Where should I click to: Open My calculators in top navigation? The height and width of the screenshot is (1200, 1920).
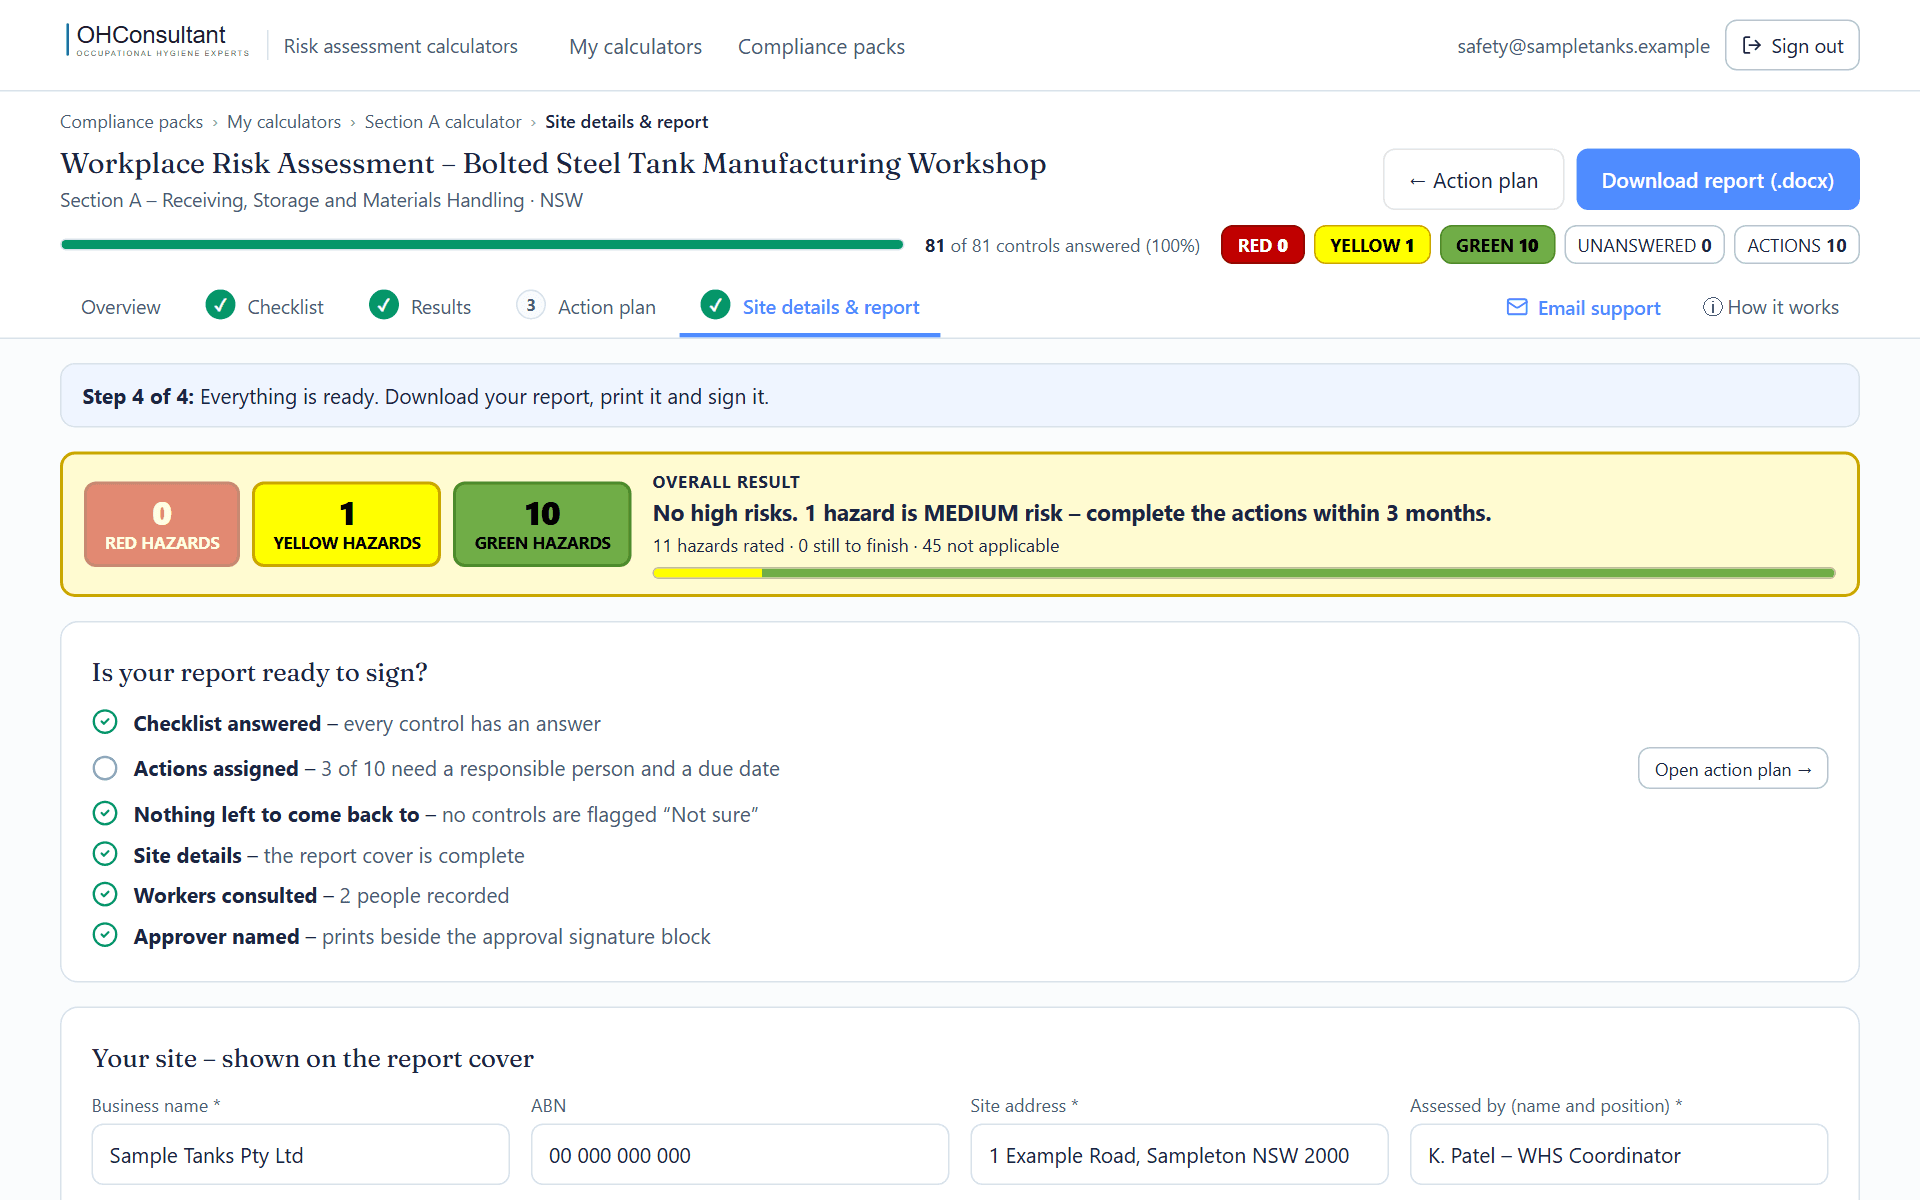pos(635,46)
